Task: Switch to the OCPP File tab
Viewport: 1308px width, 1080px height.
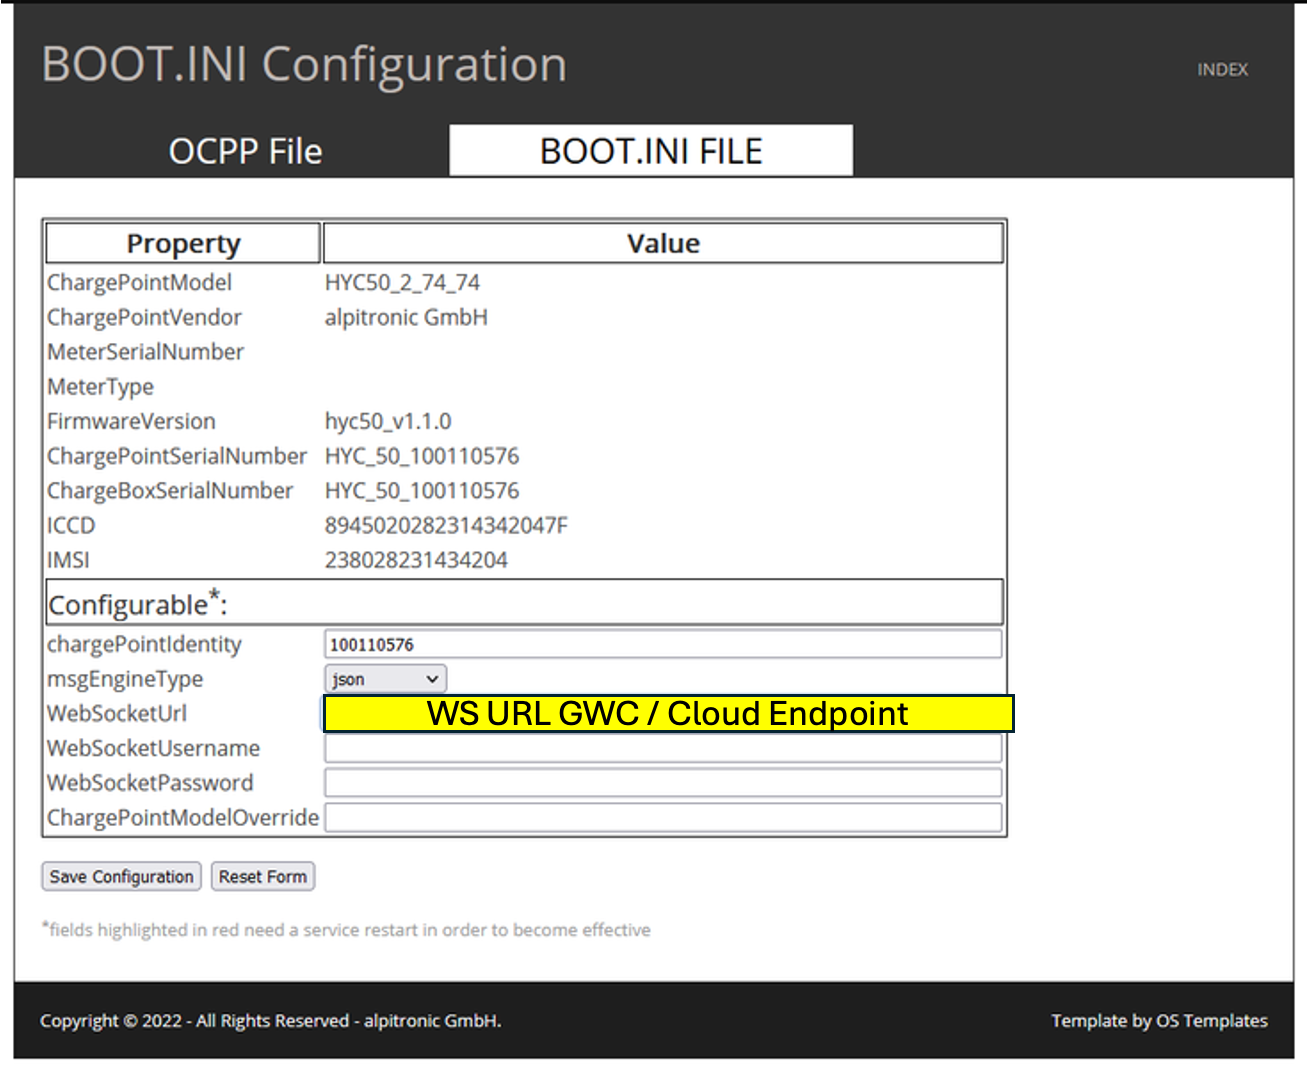Action: pos(245,151)
